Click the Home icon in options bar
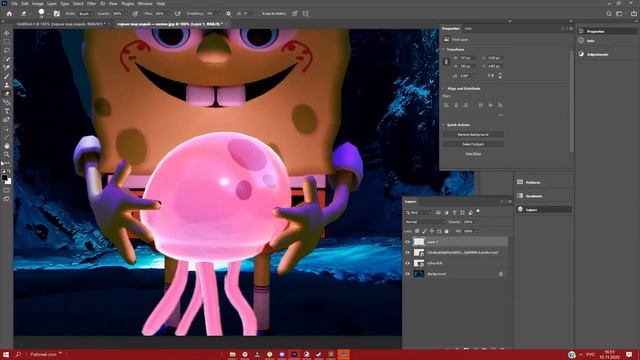This screenshot has height=360, width=640. 9,13
